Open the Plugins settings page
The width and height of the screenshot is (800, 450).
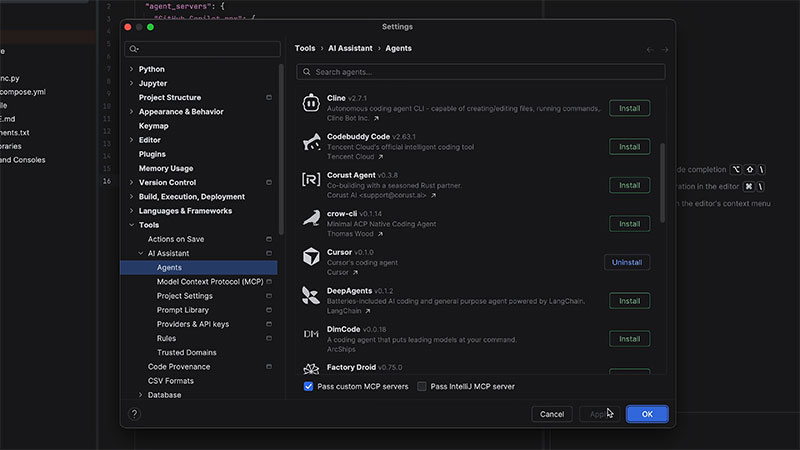pos(152,154)
